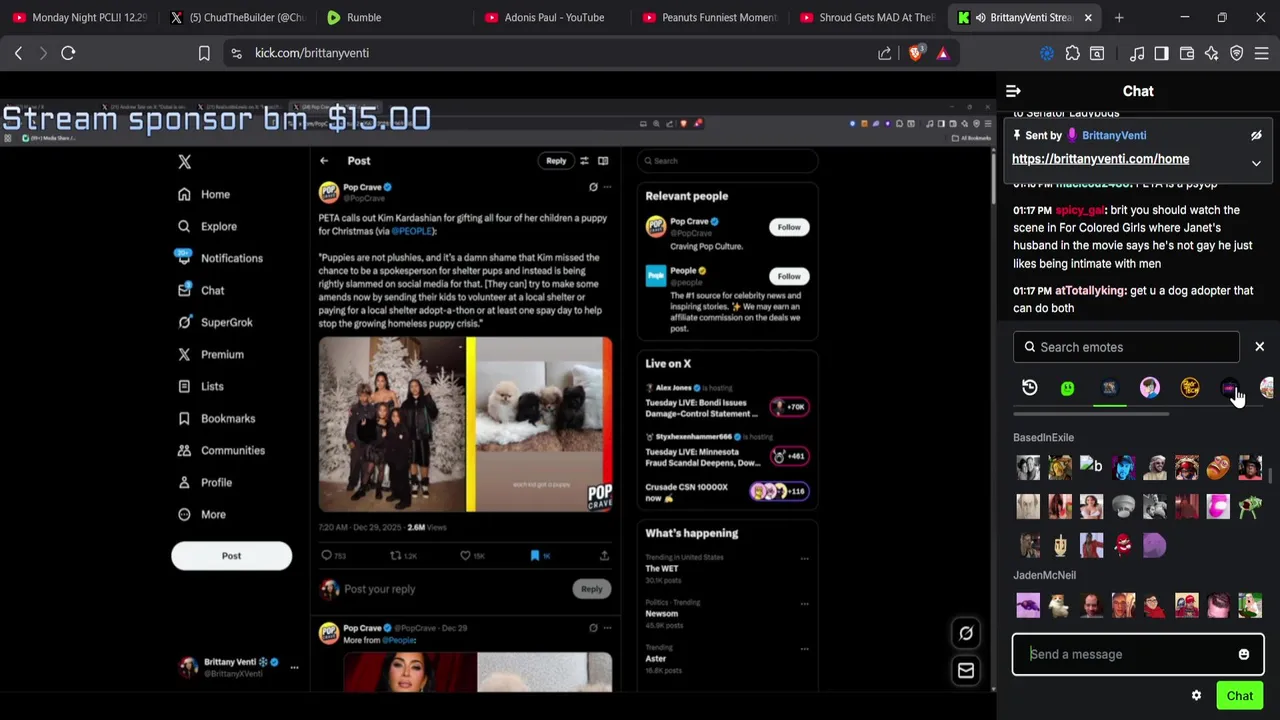The width and height of the screenshot is (1280, 720).
Task: Open the recent emotes clock tab
Action: 1029,388
